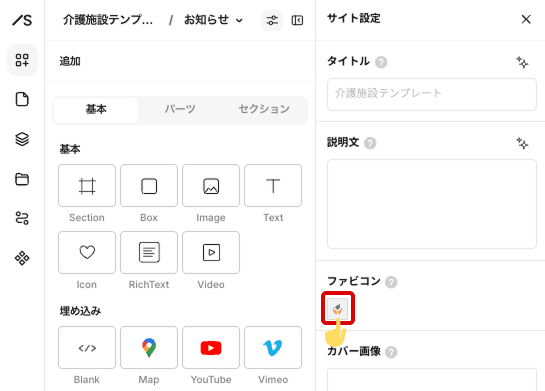The height and width of the screenshot is (391, 545).
Task: Switch to the セクション tab
Action: click(x=264, y=110)
